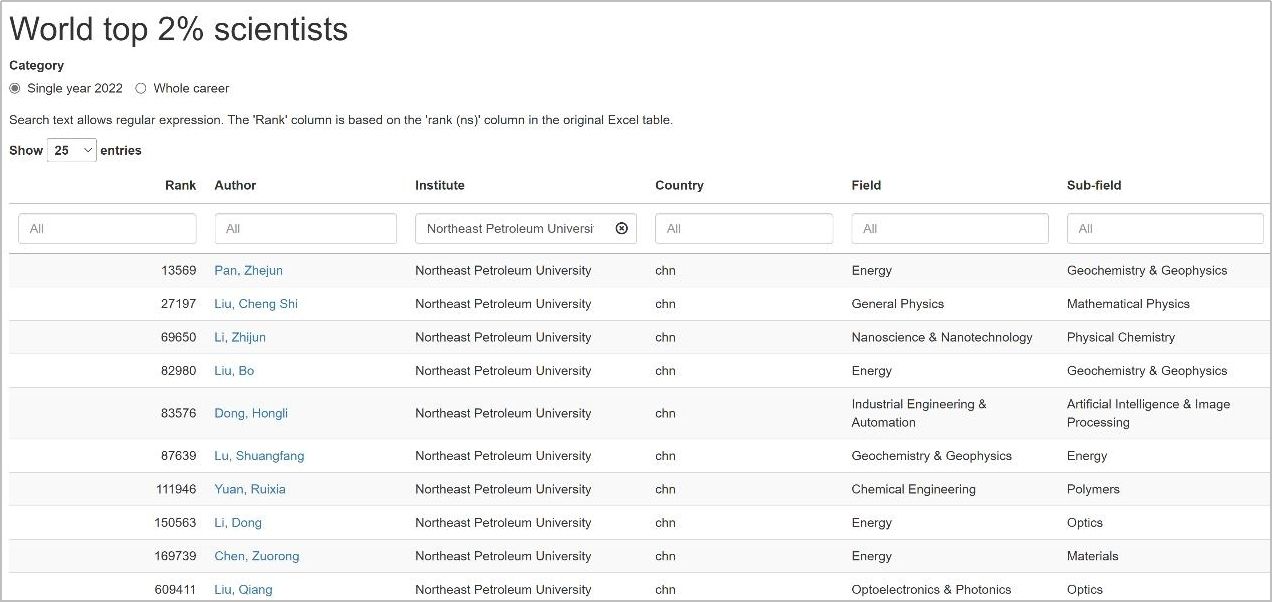Focus the Author search filter field
The image size is (1274, 602).
tap(305, 229)
